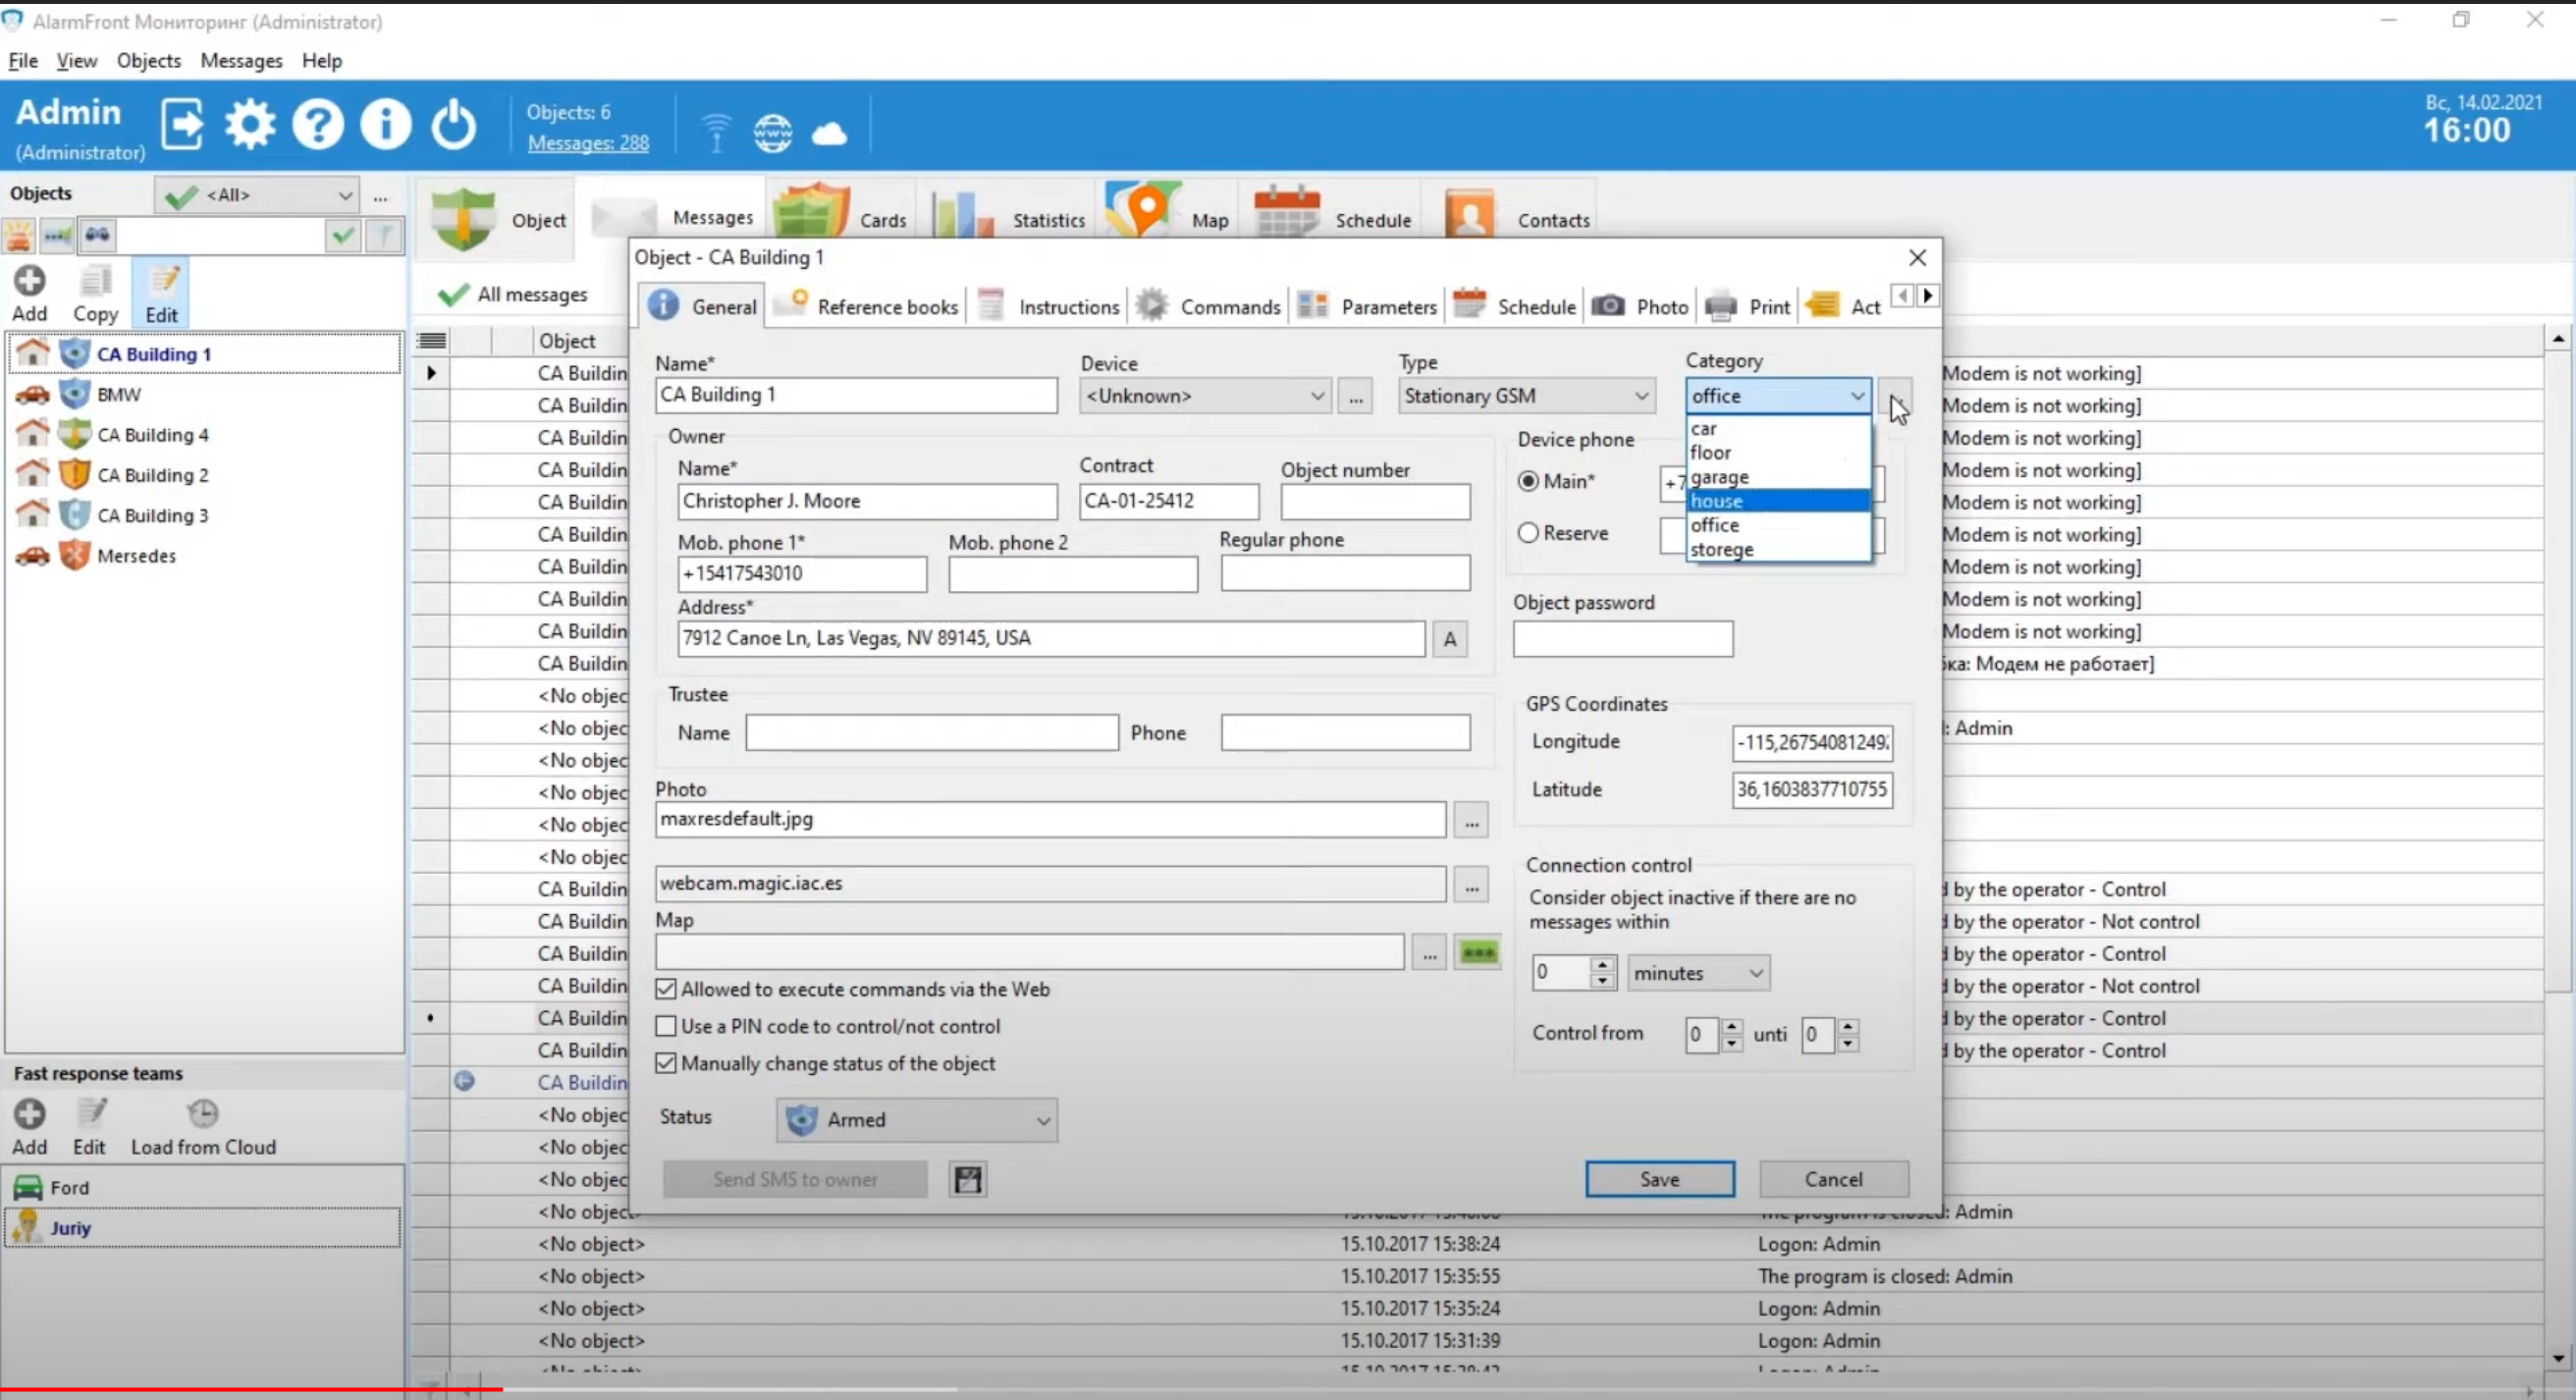Click the A address lookup button
The height and width of the screenshot is (1400, 2576).
click(1450, 639)
